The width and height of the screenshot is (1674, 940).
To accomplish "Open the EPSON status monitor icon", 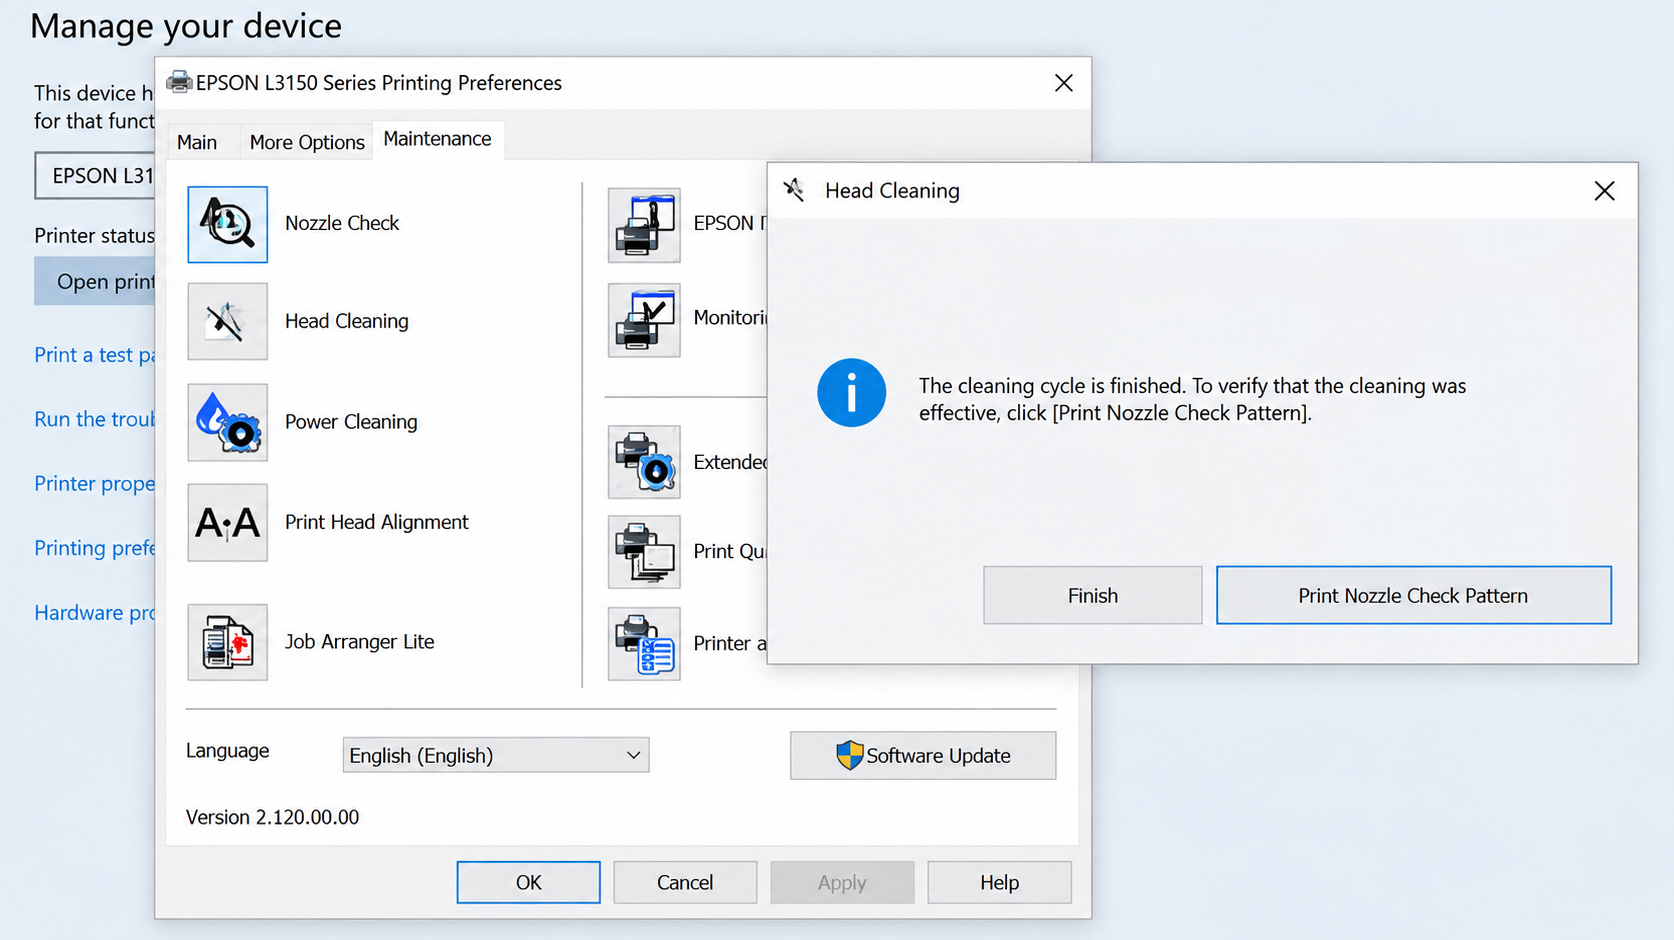I will (644, 225).
